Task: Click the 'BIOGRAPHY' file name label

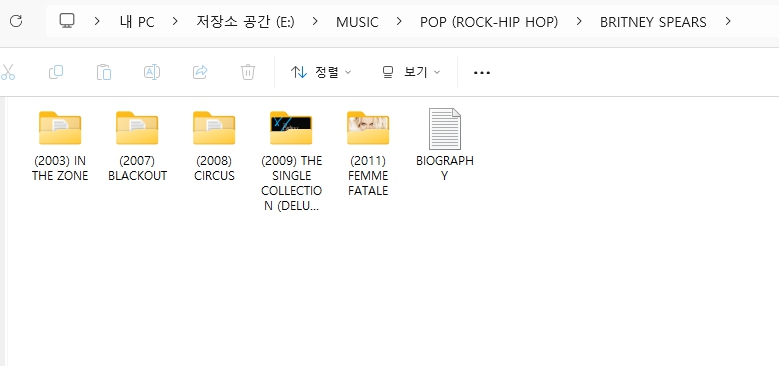Action: [445, 168]
